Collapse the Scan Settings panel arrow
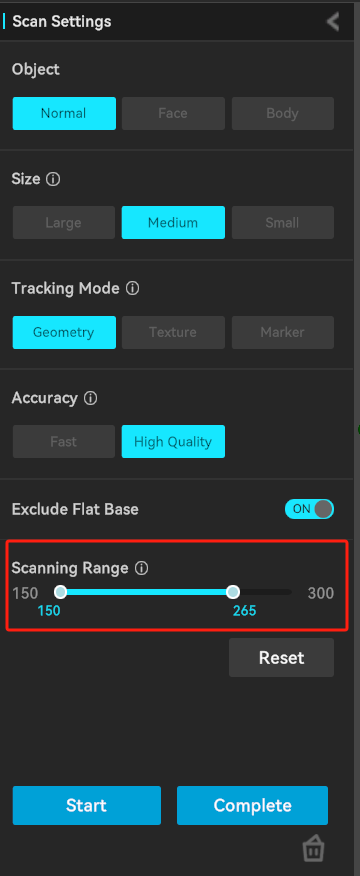The image size is (360, 876). 333,22
